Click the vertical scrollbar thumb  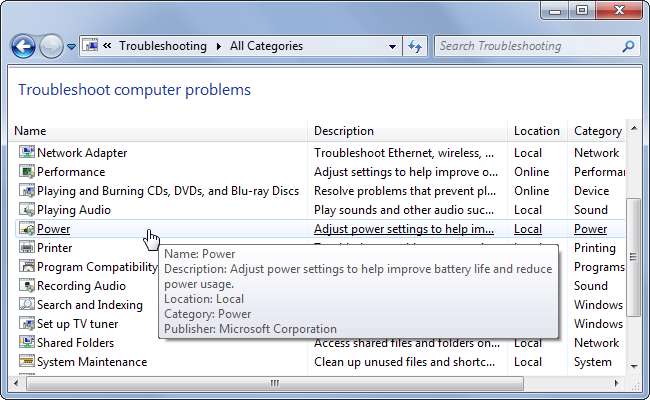coord(633,257)
